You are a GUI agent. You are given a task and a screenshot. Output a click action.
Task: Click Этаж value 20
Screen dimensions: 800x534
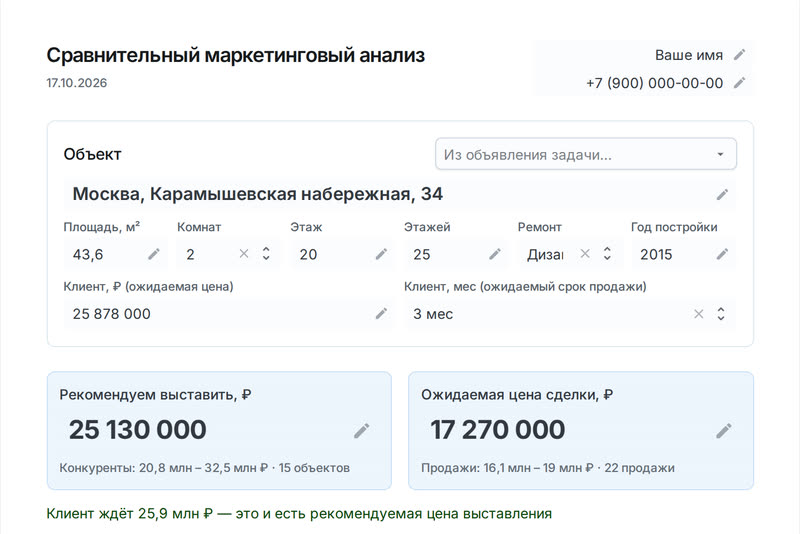click(x=308, y=254)
